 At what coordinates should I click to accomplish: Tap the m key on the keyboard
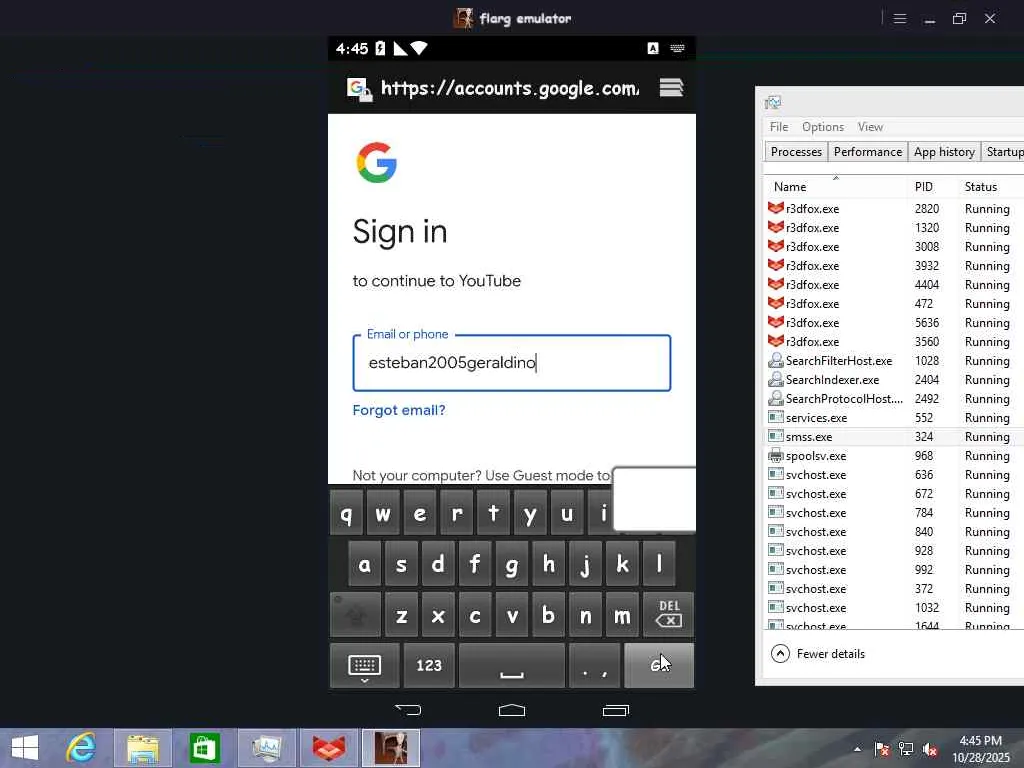(x=622, y=615)
